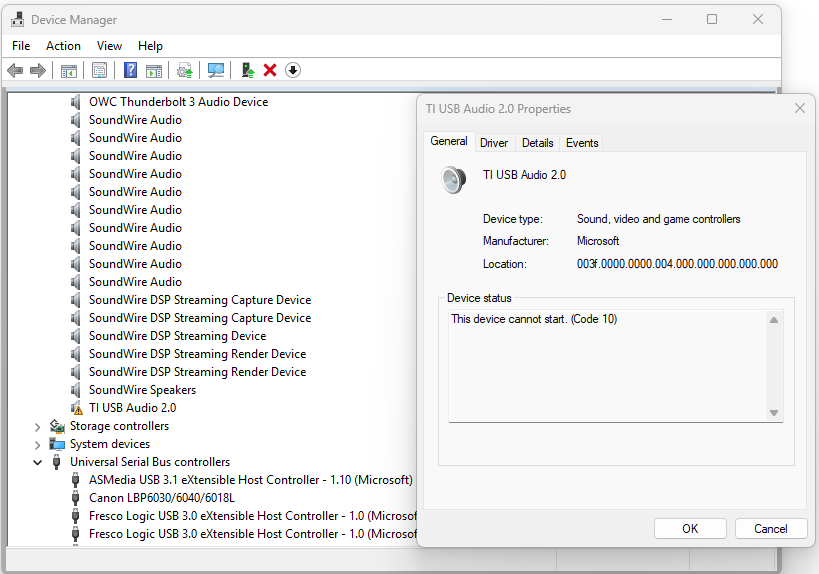Expand the System devices category
Viewport: 819px width, 574px height.
click(37, 445)
